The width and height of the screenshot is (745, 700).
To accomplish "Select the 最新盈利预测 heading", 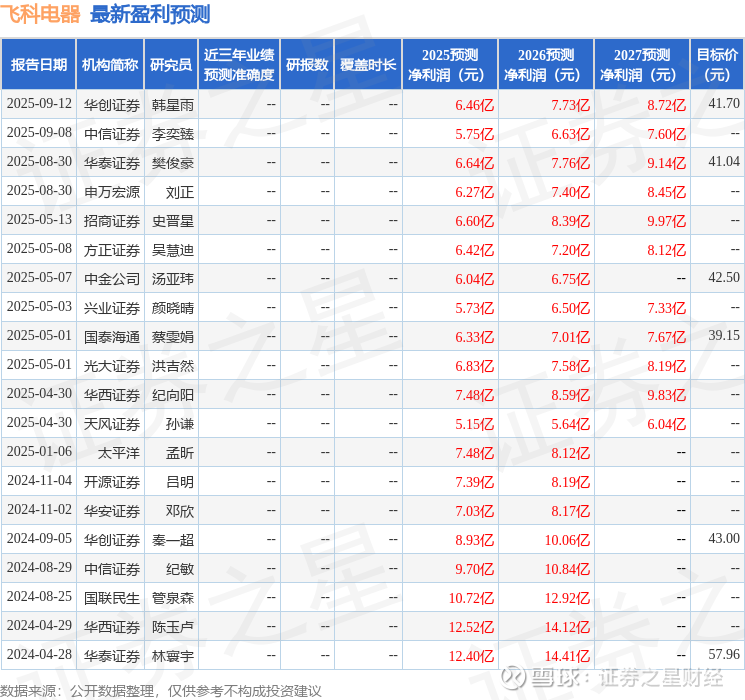I will (150, 14).
